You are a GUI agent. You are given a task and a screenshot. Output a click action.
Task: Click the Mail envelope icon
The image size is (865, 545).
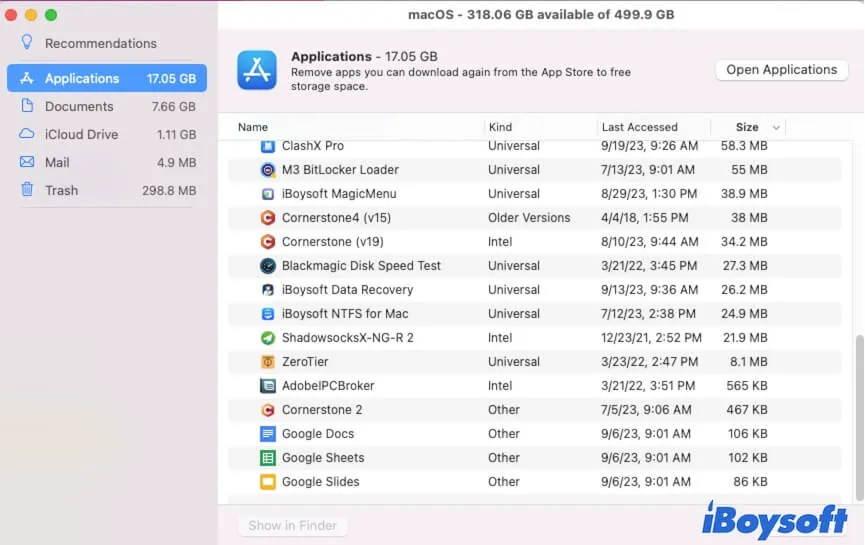click(x=26, y=162)
